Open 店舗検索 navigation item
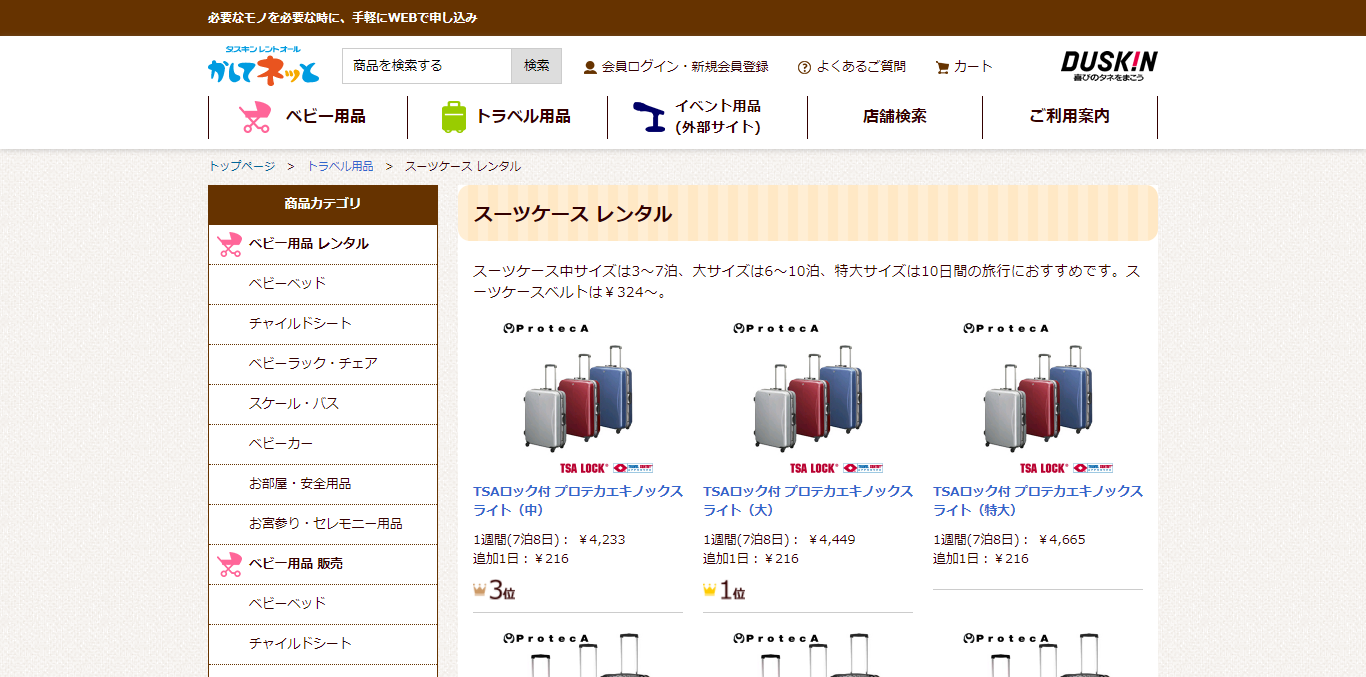 coord(895,117)
